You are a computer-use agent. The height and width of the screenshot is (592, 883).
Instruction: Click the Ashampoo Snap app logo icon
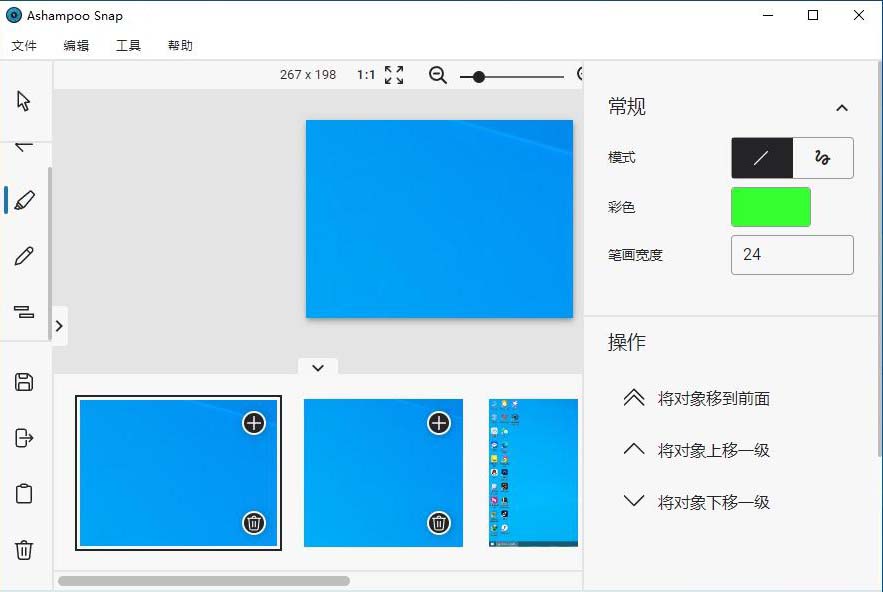click(14, 15)
